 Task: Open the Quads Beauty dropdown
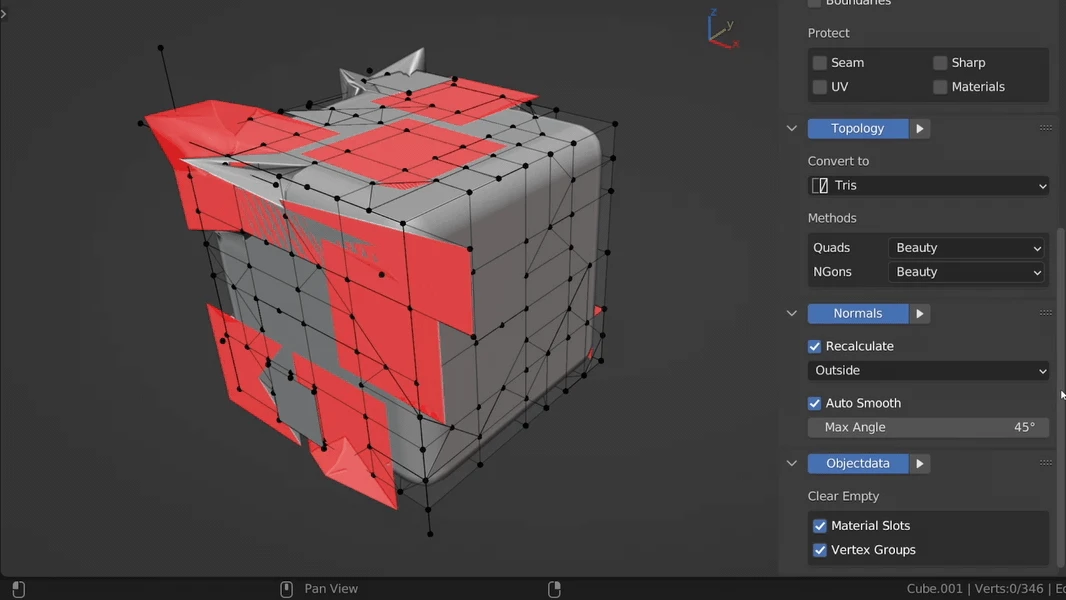pos(966,247)
